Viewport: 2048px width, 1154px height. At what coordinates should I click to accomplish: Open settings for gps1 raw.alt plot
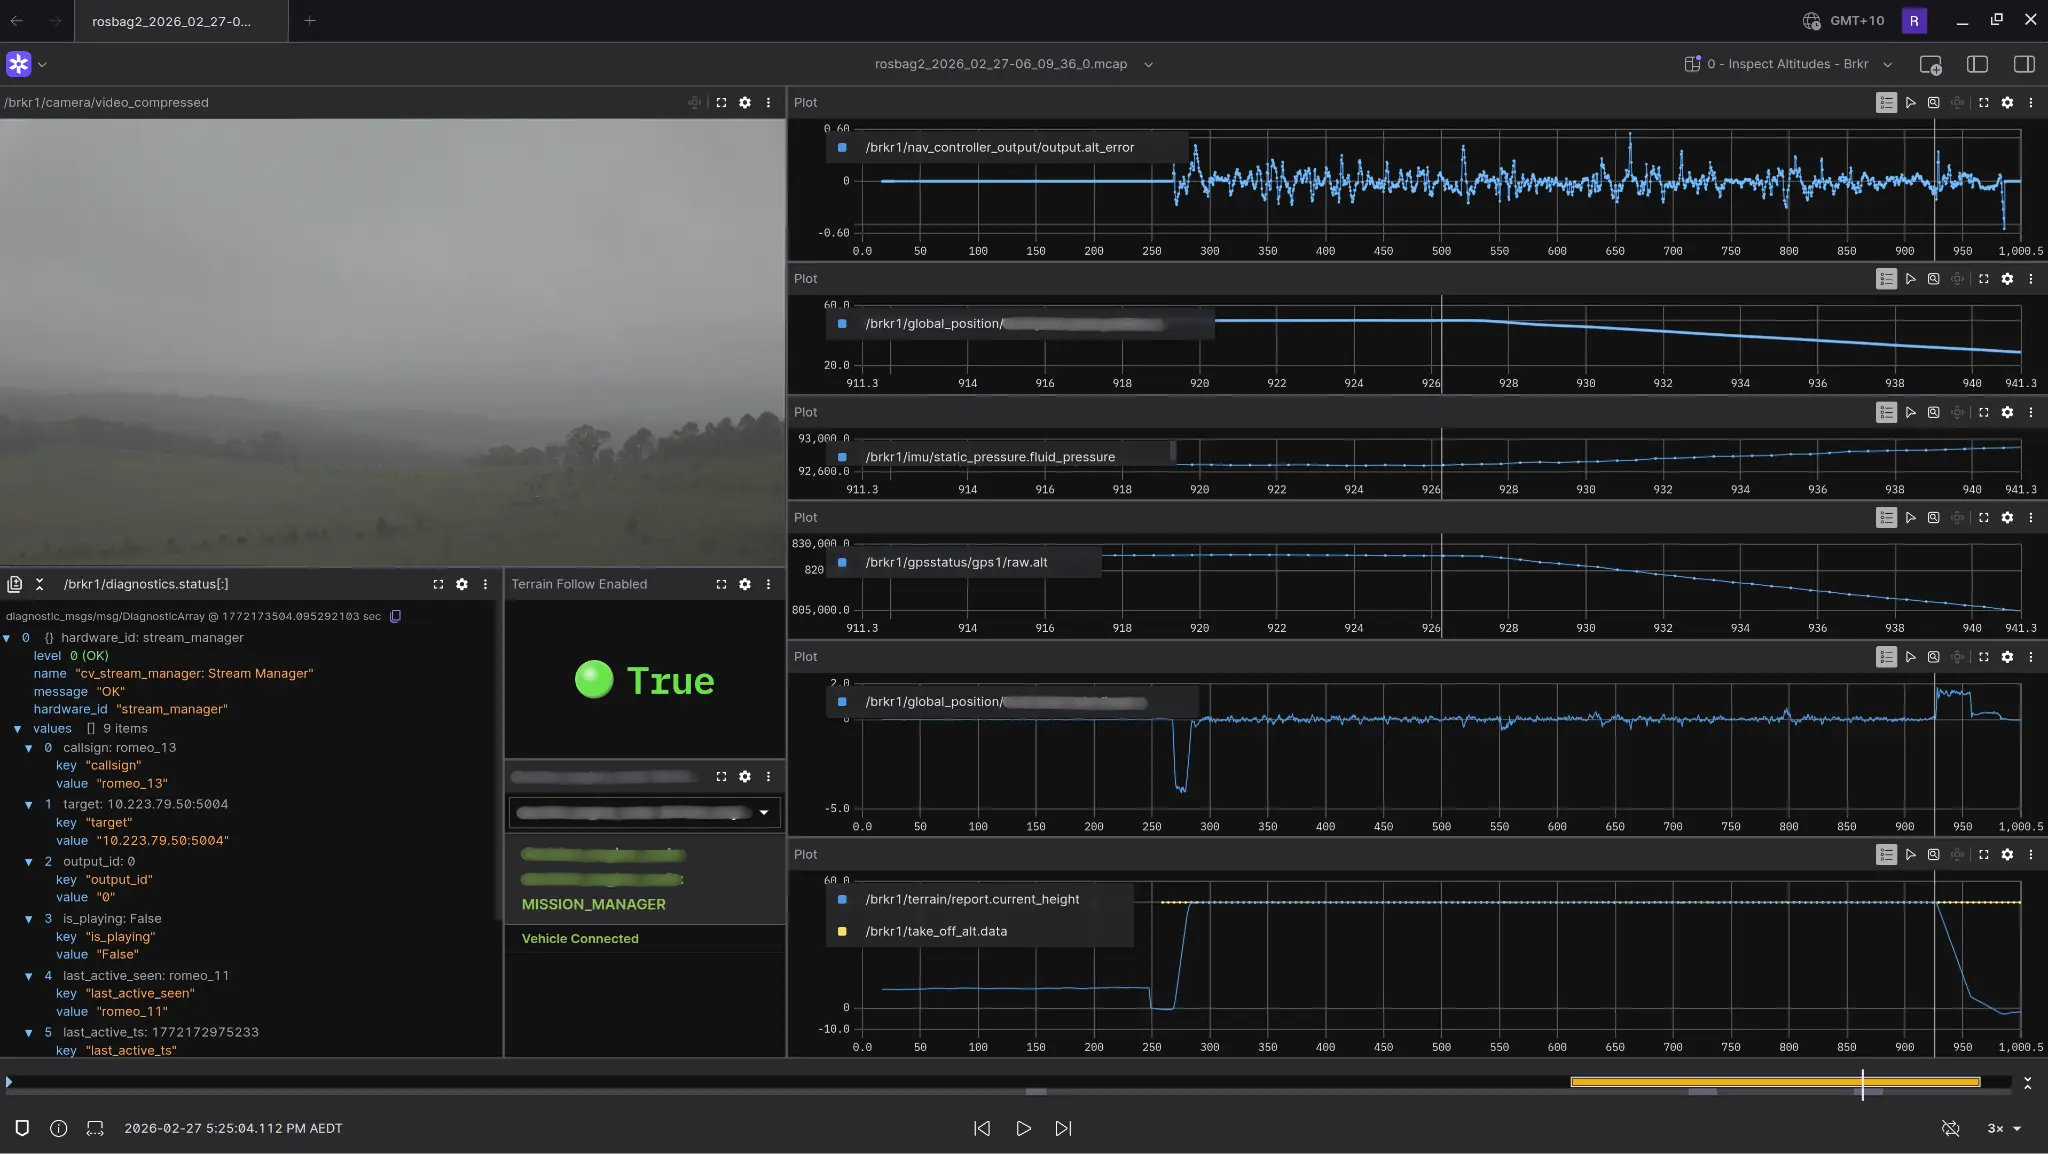tap(2007, 518)
